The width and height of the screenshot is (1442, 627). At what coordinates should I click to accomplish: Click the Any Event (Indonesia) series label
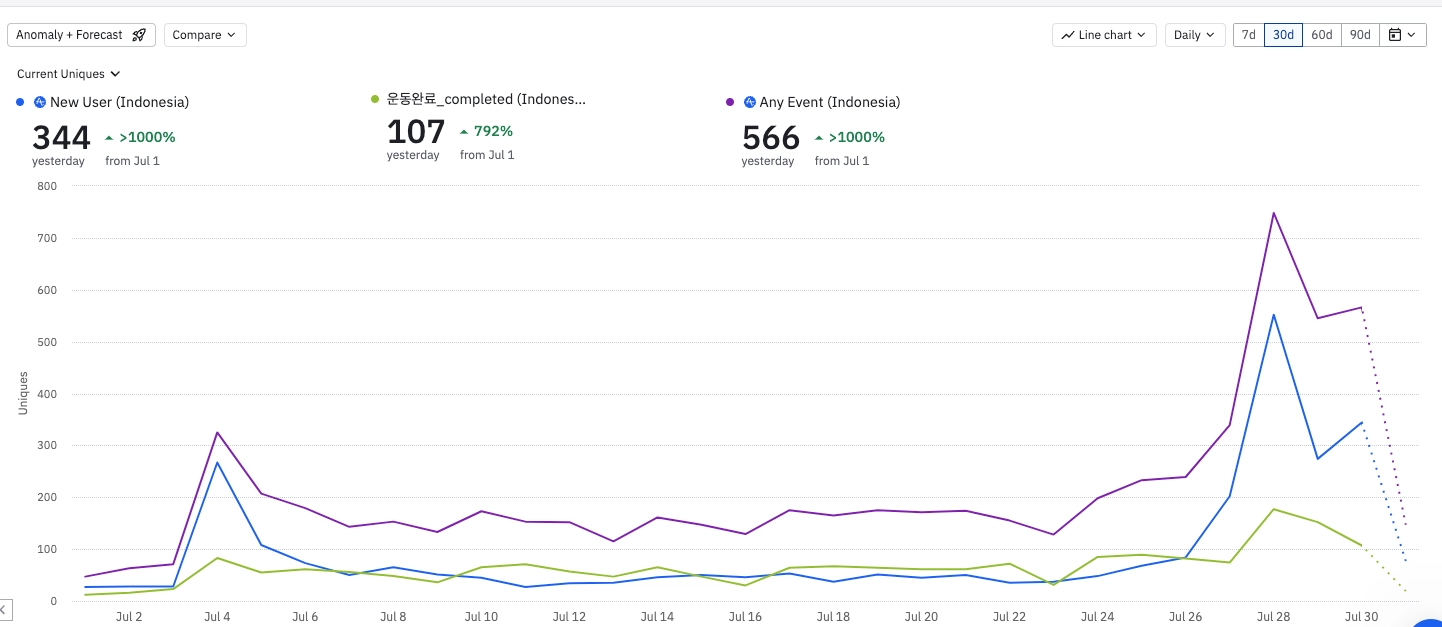pyautogui.click(x=830, y=102)
